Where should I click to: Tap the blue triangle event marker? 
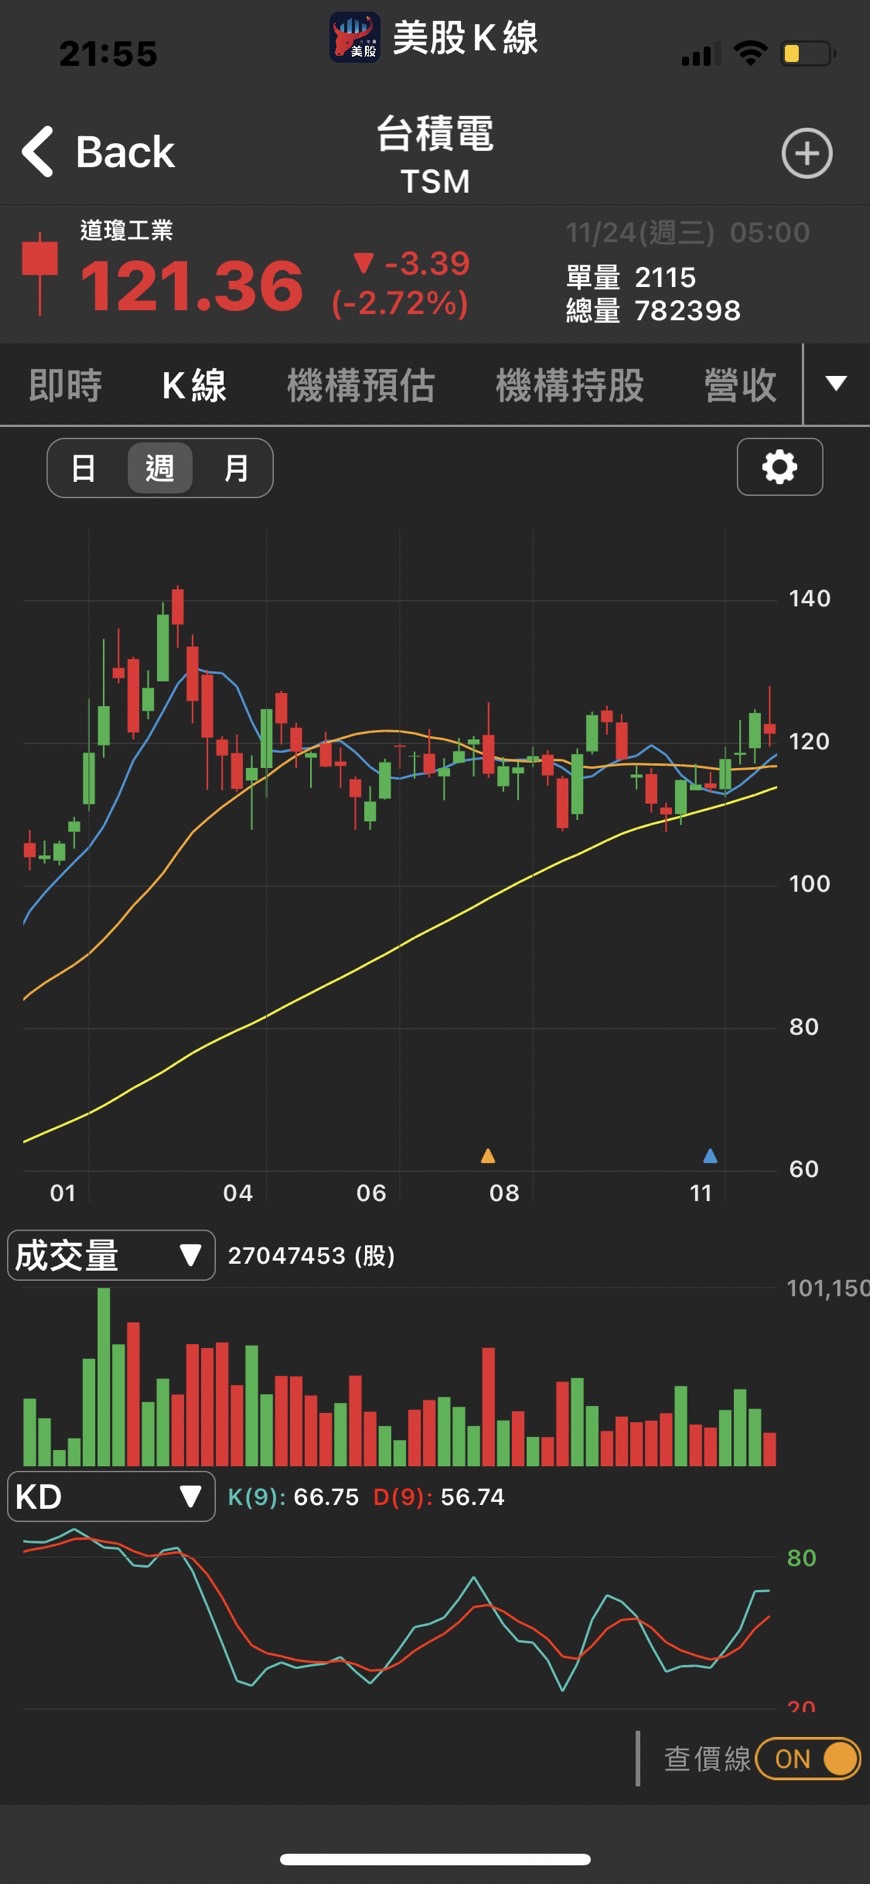(x=710, y=1156)
